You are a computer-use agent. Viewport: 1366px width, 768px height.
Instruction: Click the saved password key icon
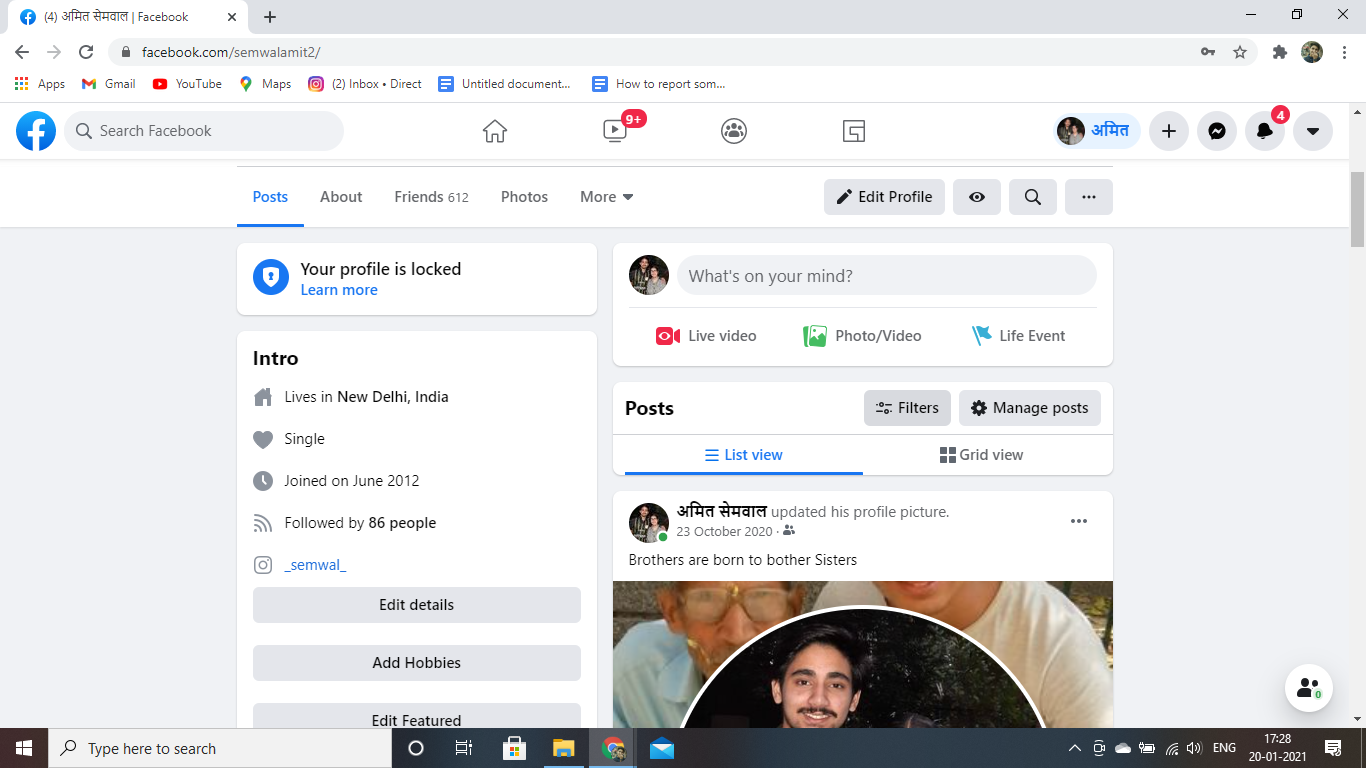coord(1208,52)
